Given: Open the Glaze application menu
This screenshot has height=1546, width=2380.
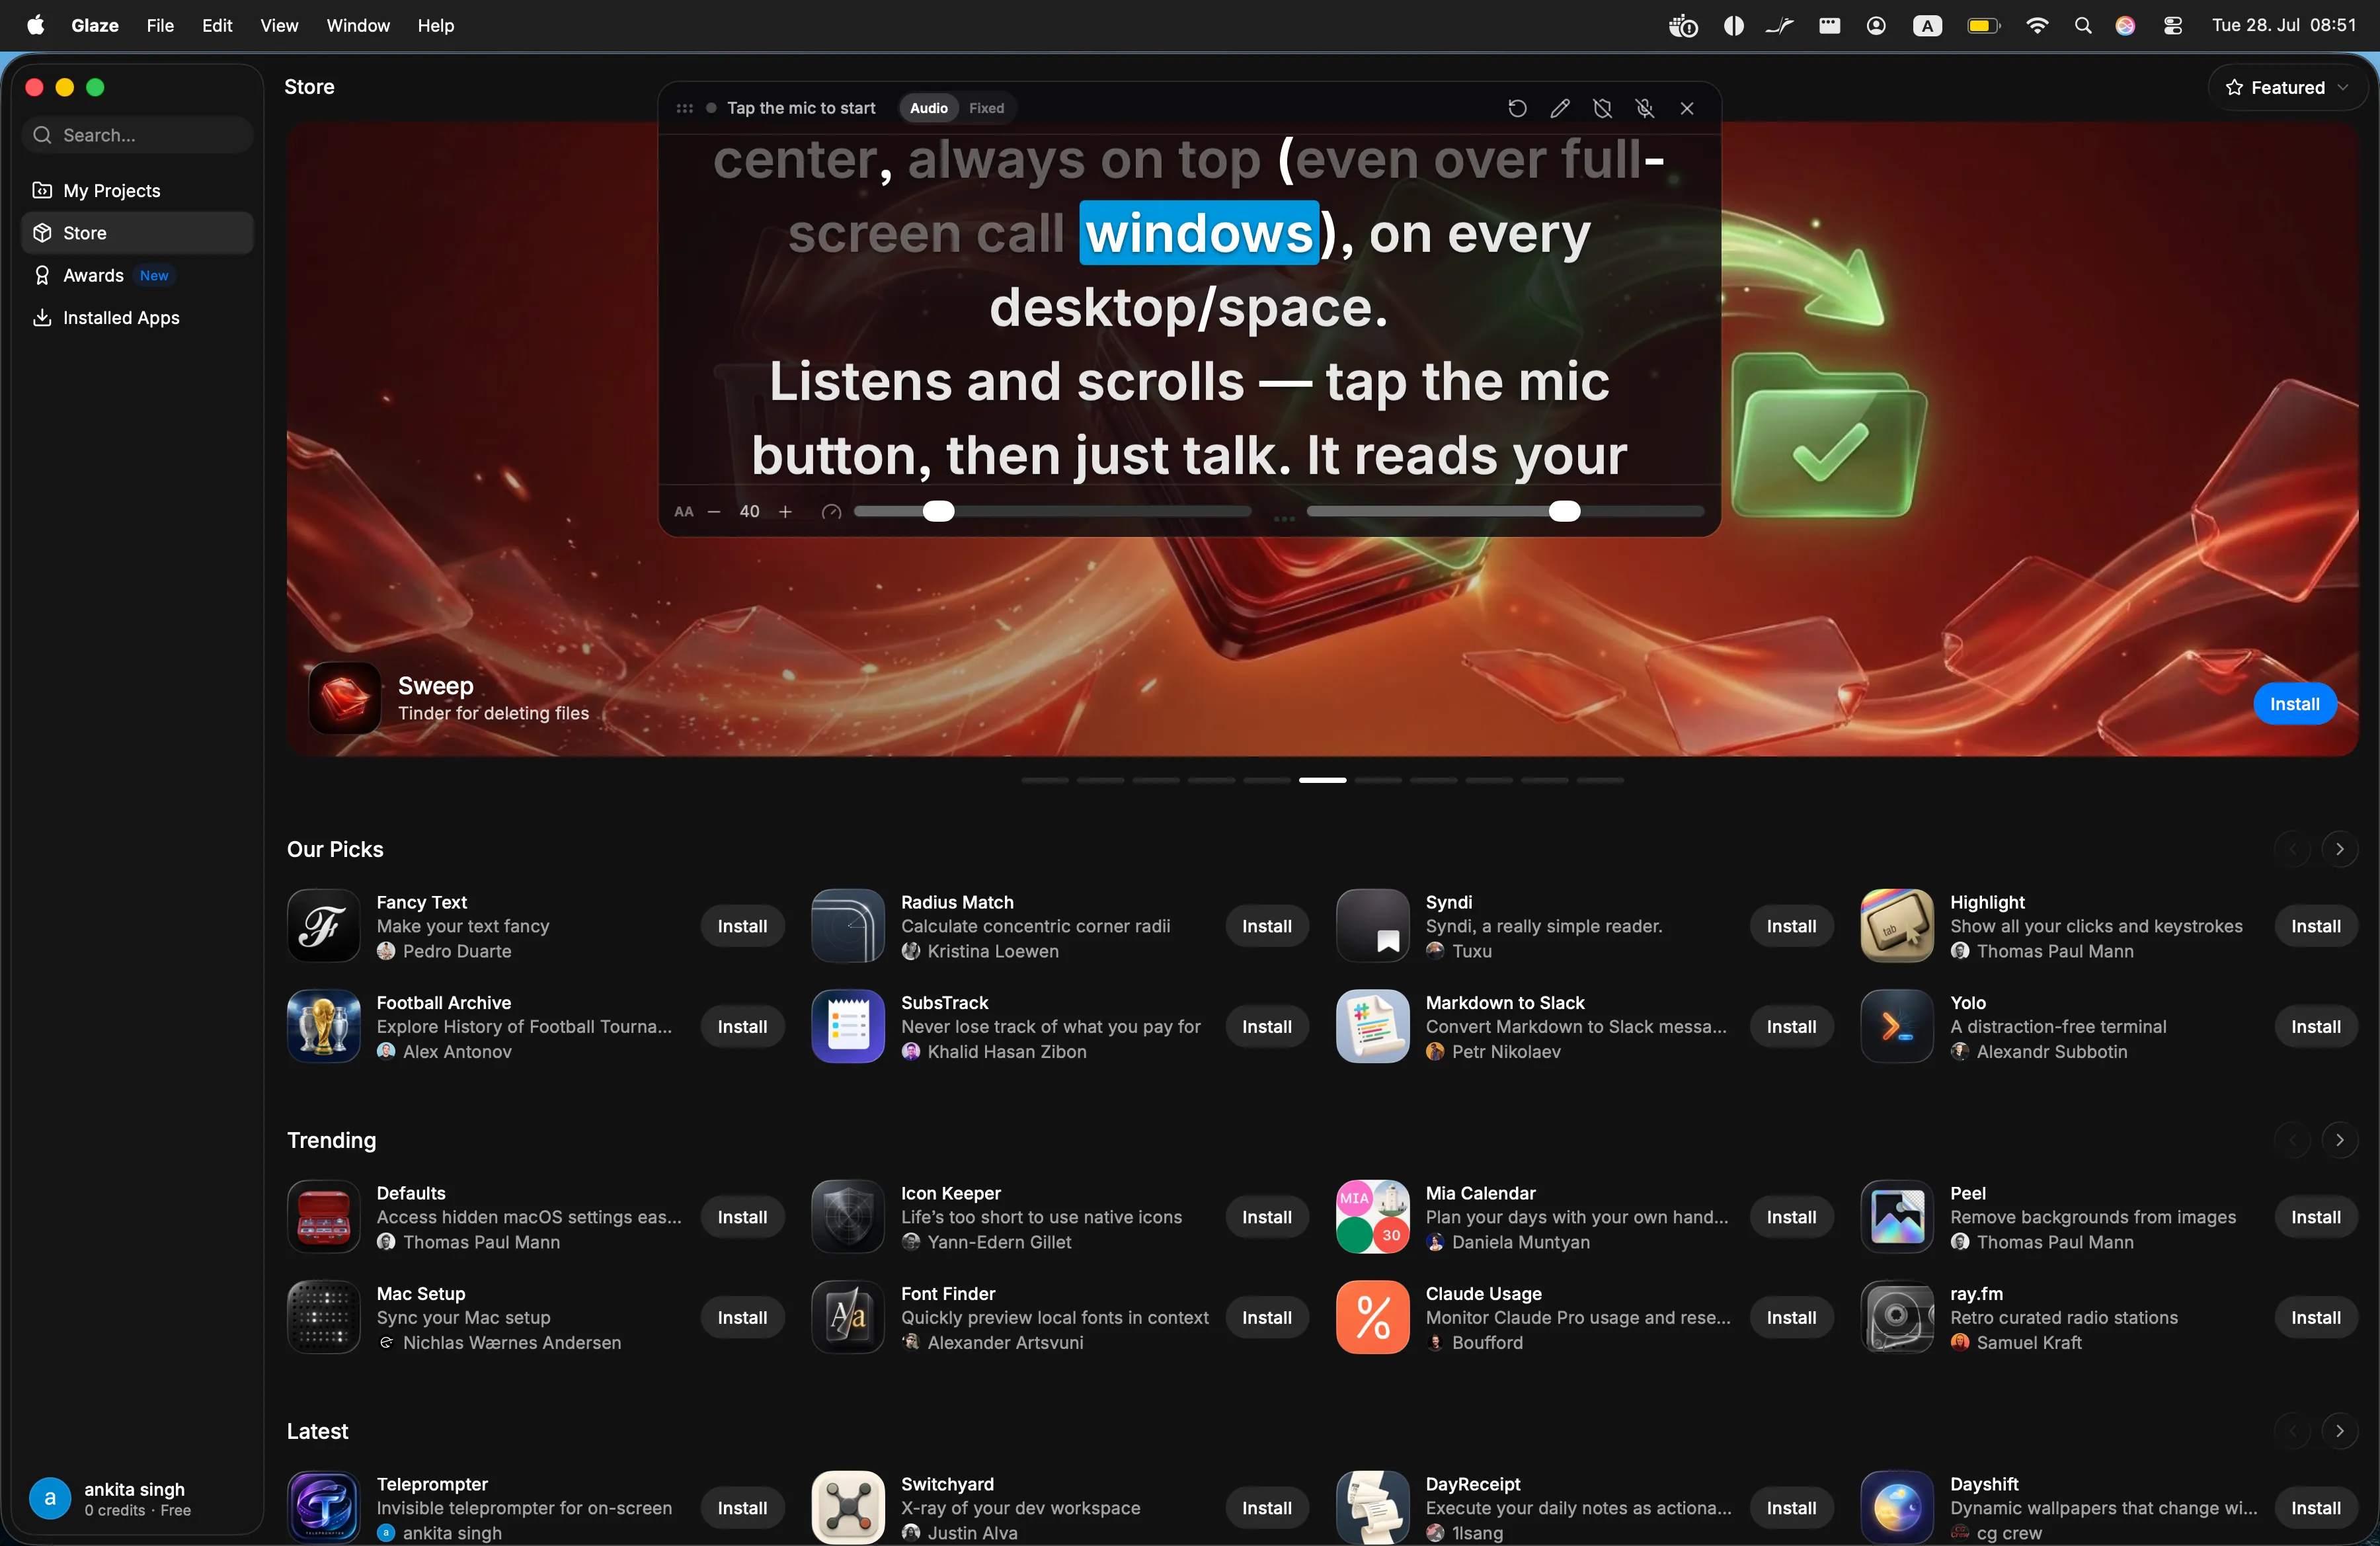Looking at the screenshot, I should (95, 25).
